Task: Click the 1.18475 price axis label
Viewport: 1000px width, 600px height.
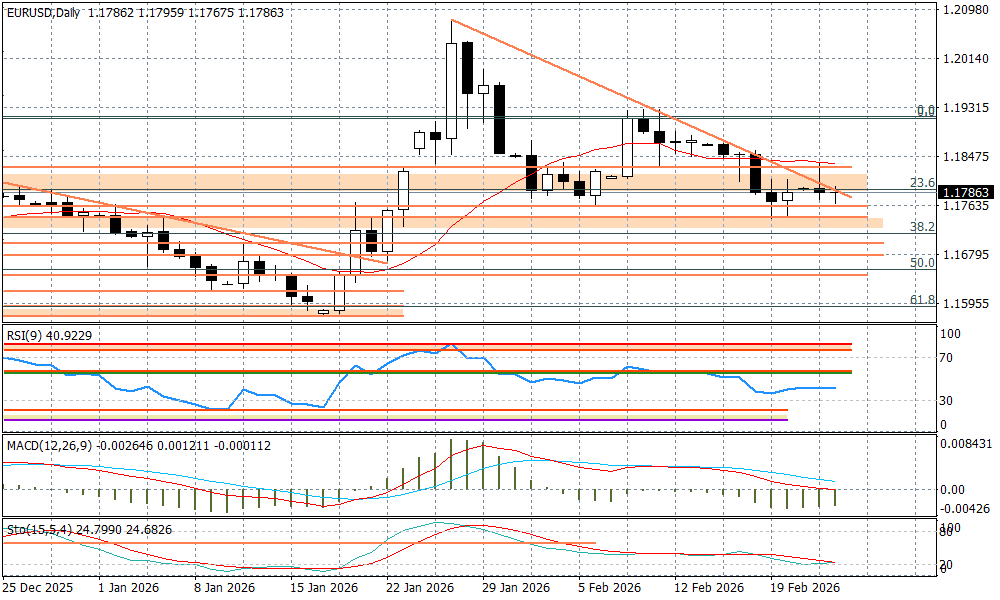Action: (x=966, y=157)
